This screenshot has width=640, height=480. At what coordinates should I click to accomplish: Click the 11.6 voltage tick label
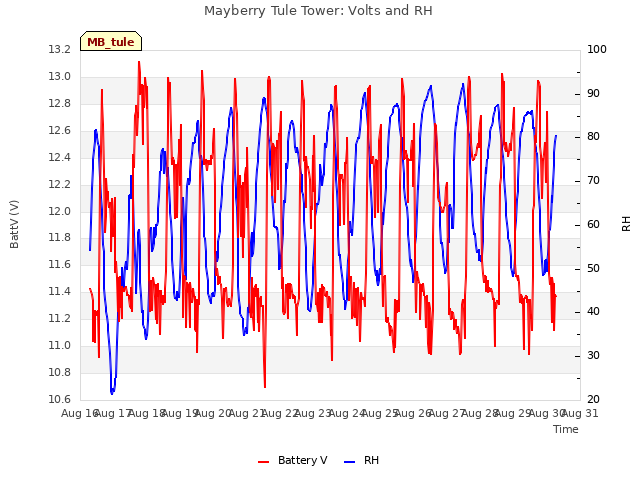(x=60, y=264)
